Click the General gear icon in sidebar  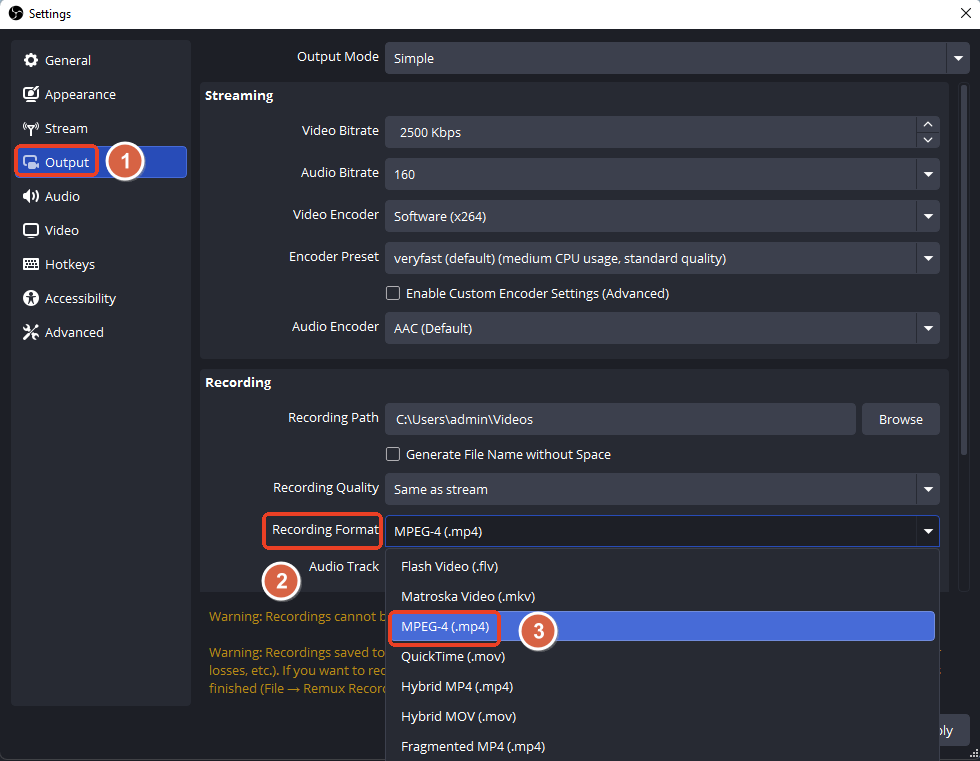click(31, 60)
